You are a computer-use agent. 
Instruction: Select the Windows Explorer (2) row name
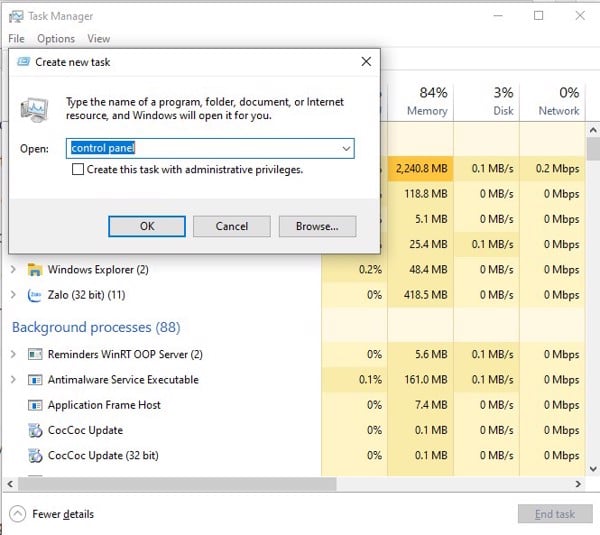(x=98, y=270)
